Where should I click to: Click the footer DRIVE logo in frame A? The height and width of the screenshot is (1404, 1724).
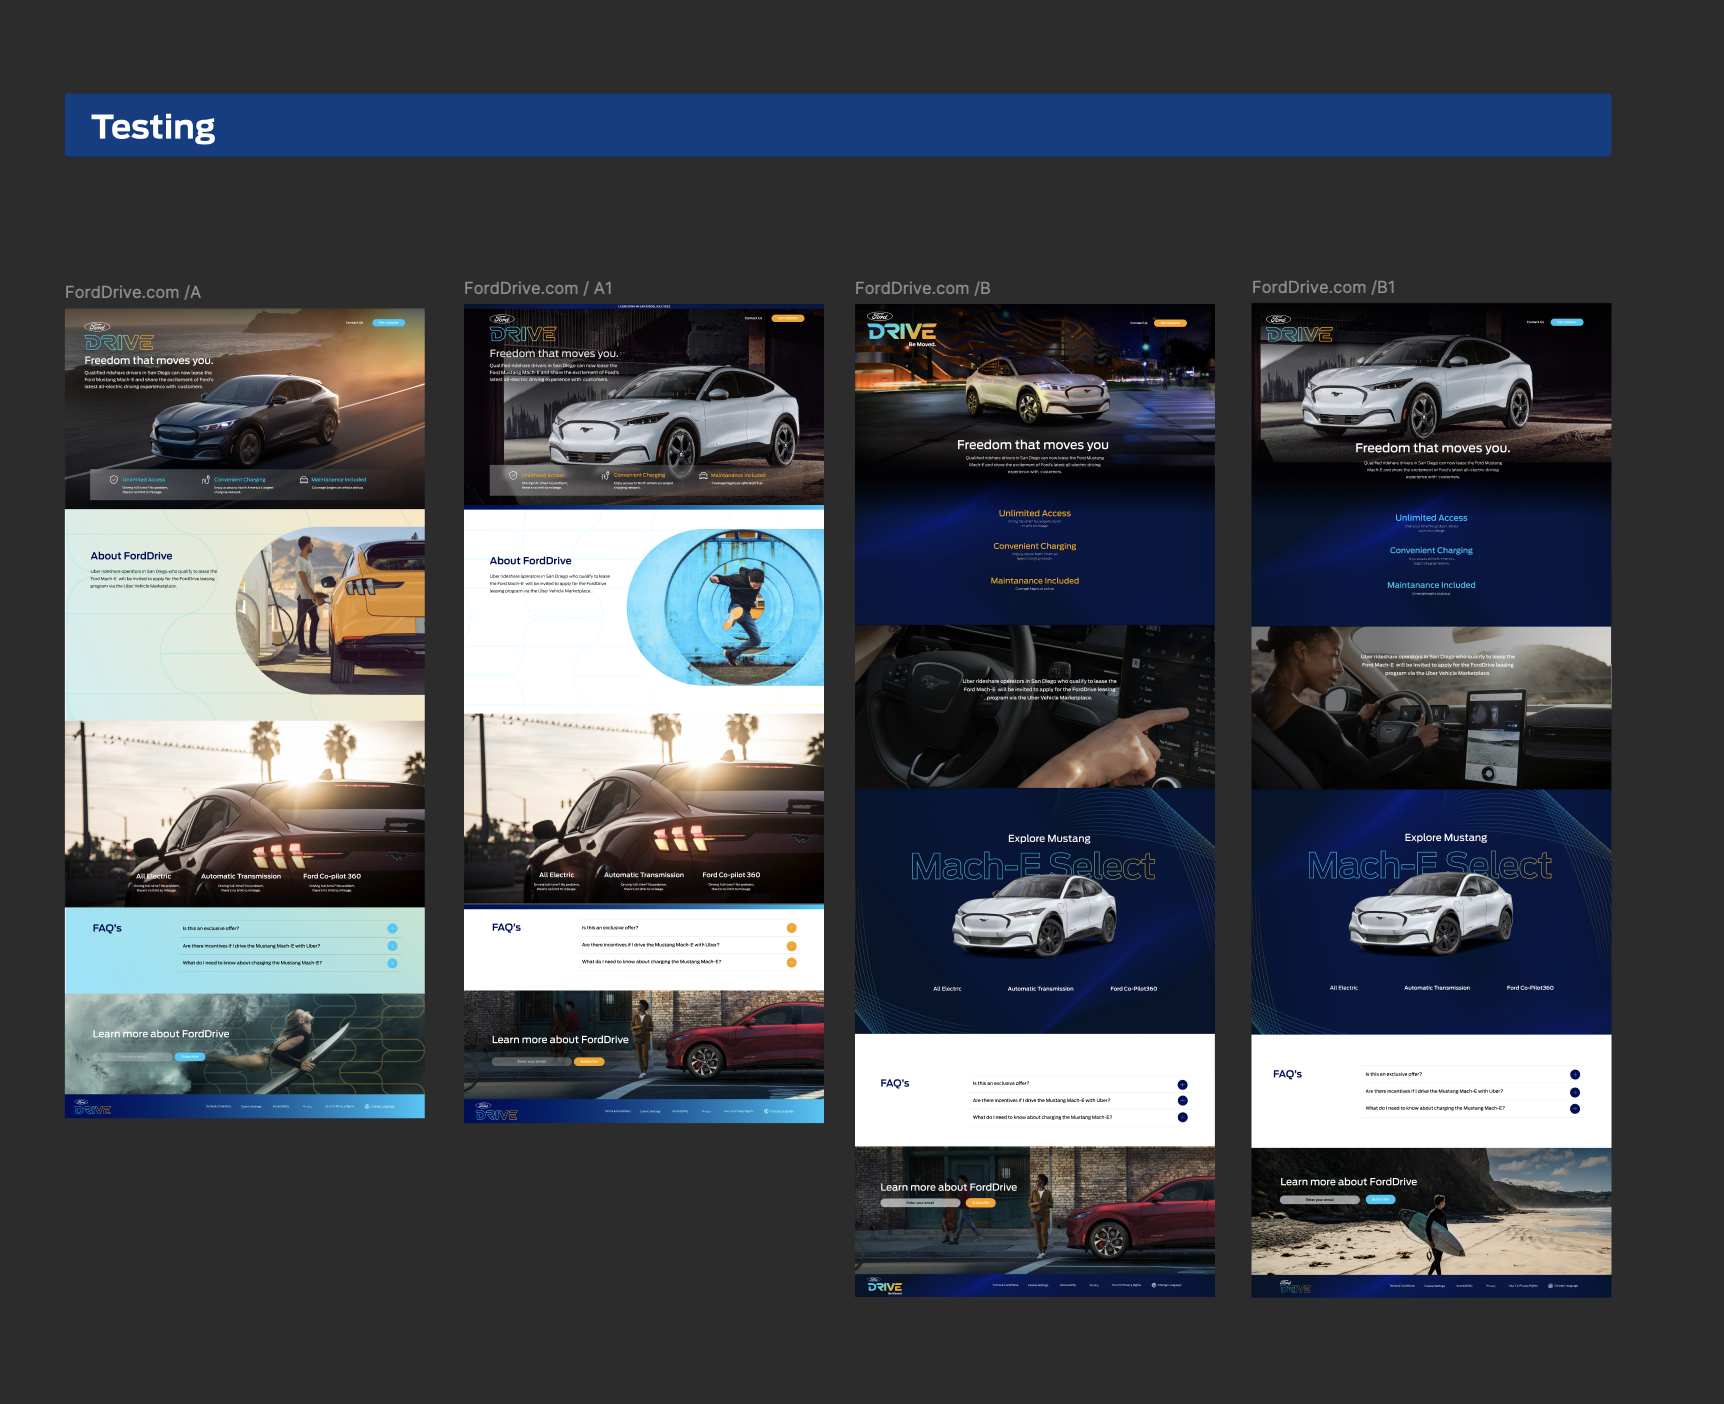point(92,1107)
